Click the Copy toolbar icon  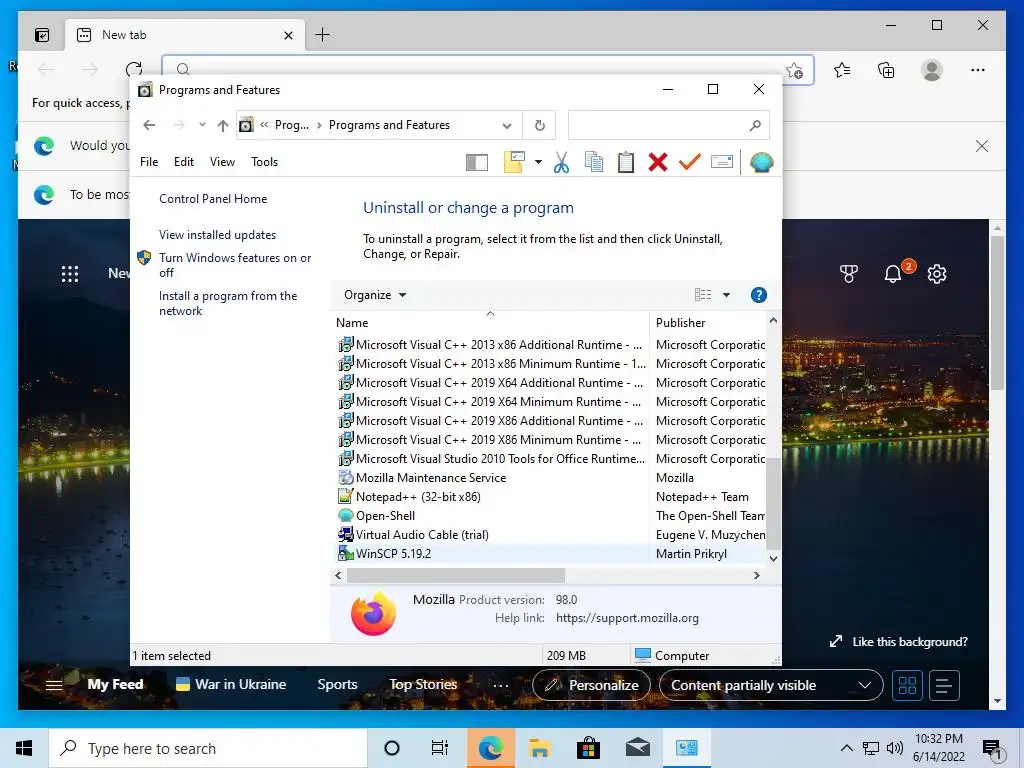[594, 162]
